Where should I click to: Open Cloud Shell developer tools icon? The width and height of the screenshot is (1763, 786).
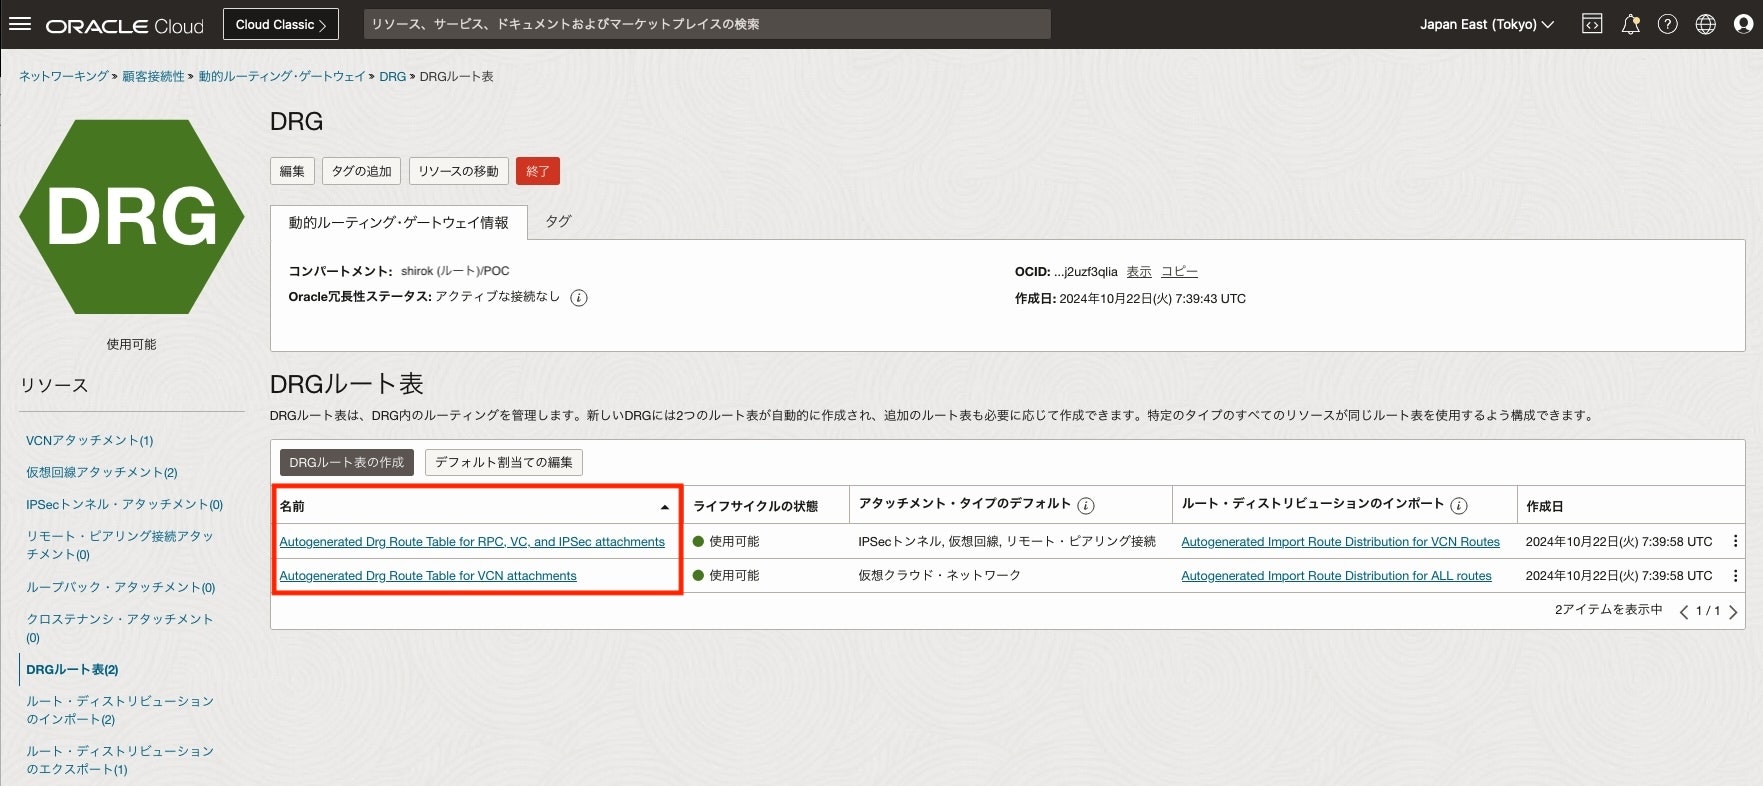tap(1592, 24)
